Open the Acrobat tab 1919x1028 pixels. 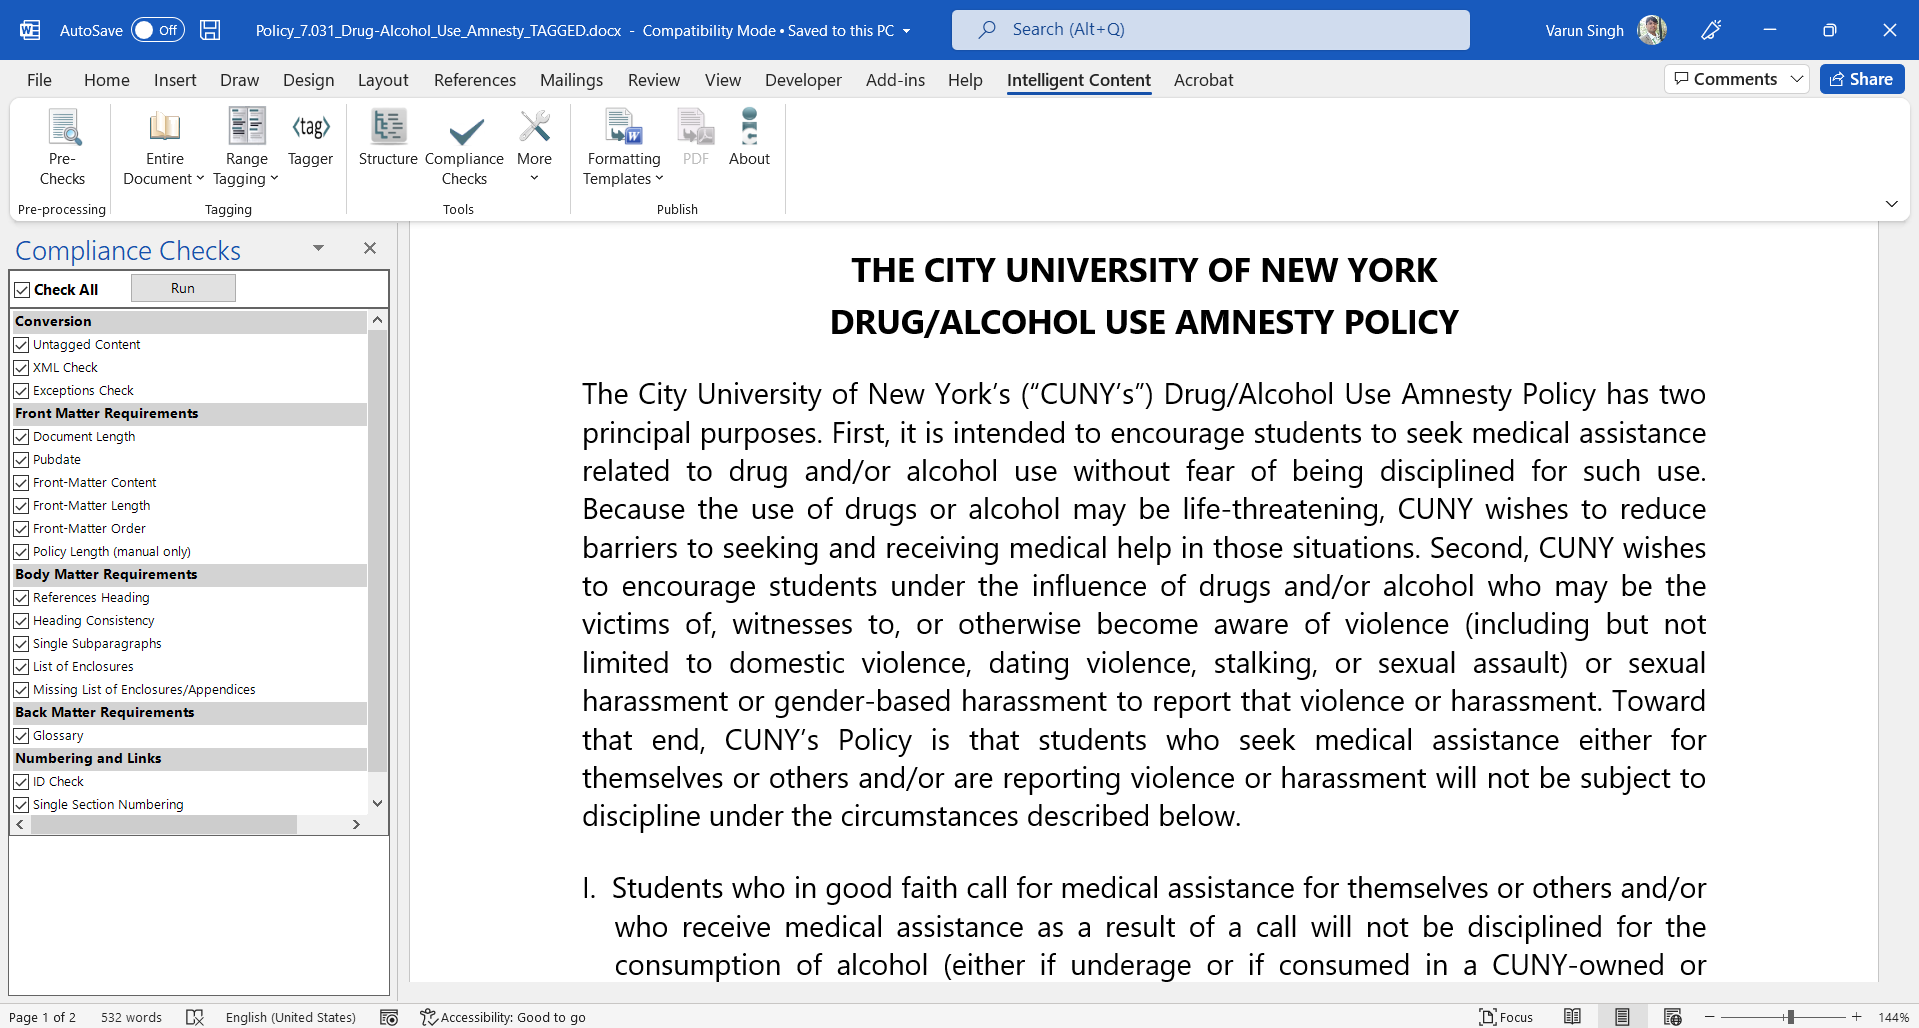[1203, 80]
